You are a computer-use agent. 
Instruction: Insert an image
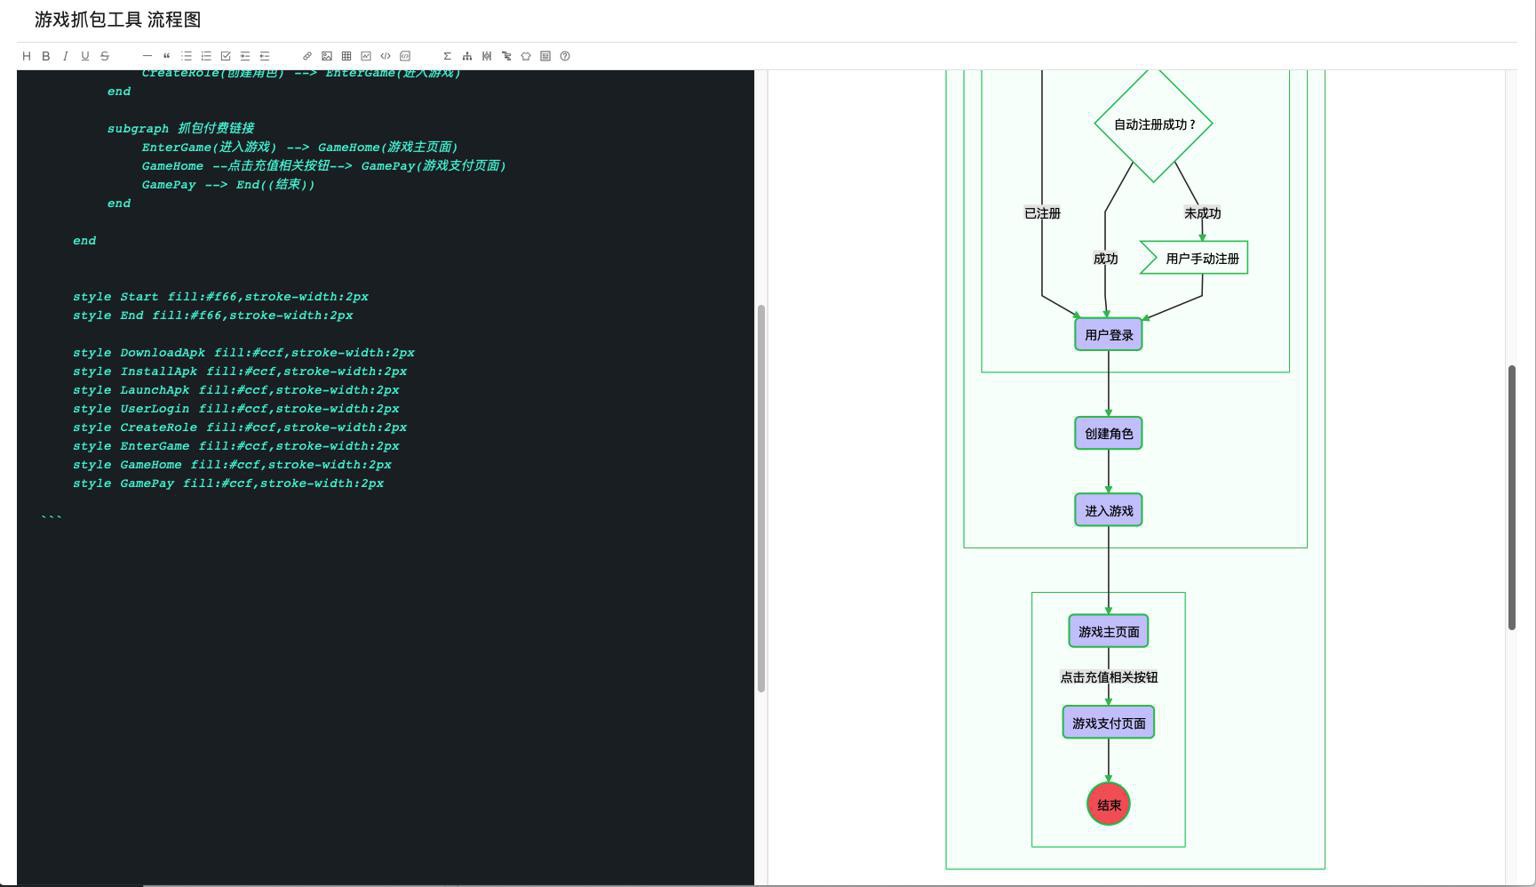click(326, 56)
